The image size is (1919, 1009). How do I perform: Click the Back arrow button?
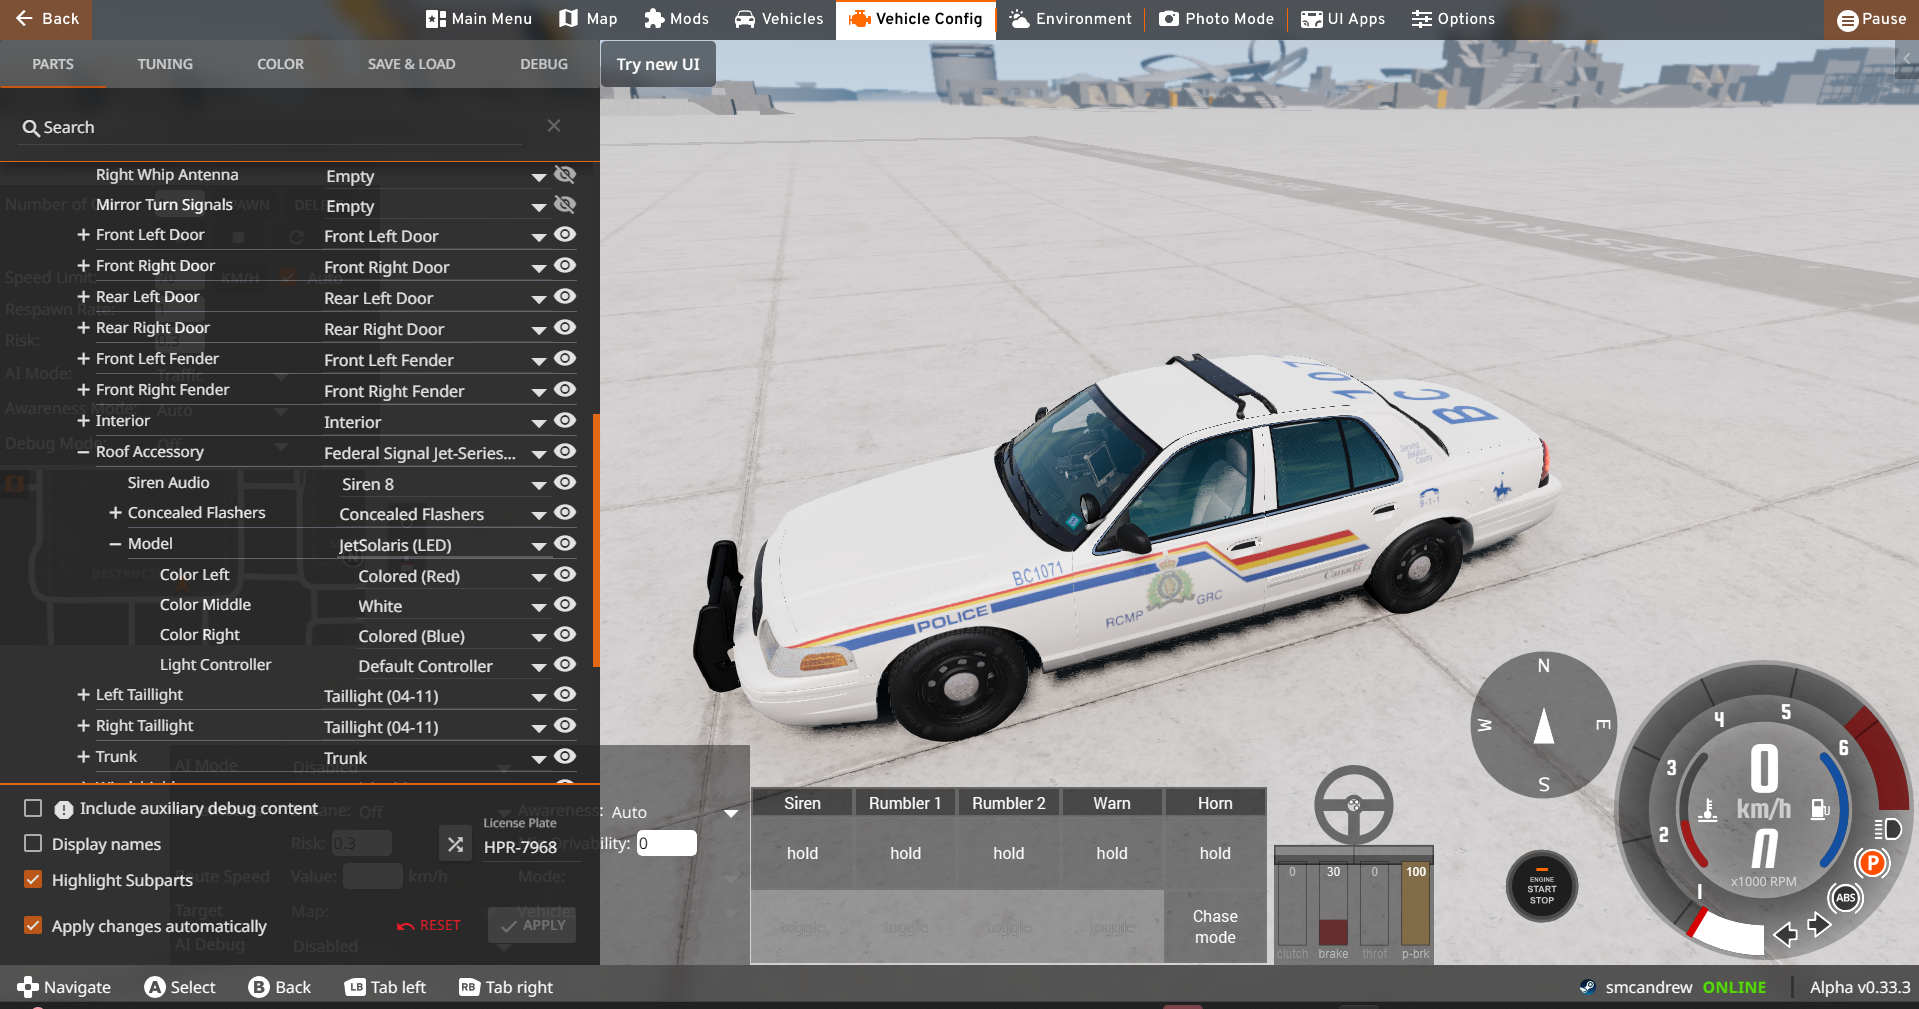coord(46,19)
